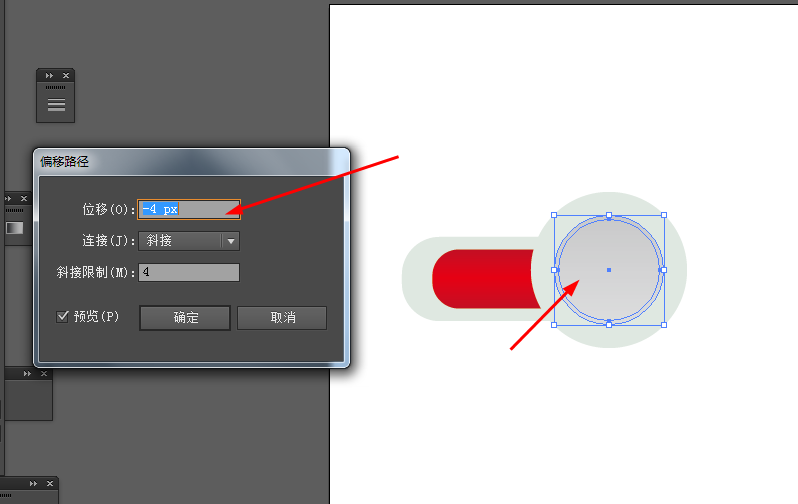798x504 pixels.
Task: Expand the floating panel with the three-line icon via double arrows
Action: tap(49, 75)
